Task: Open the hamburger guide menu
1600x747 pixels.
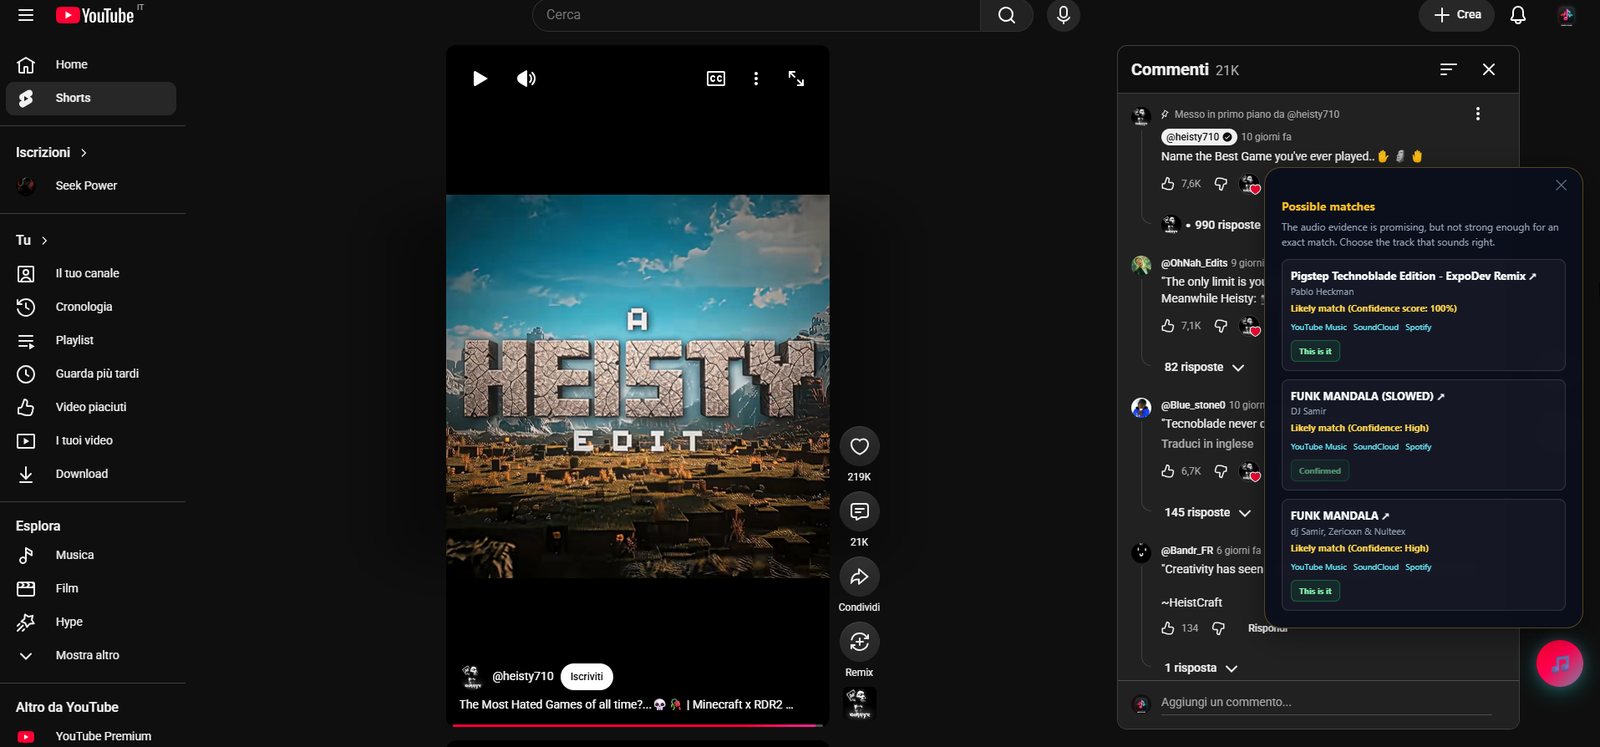Action: [x=26, y=15]
